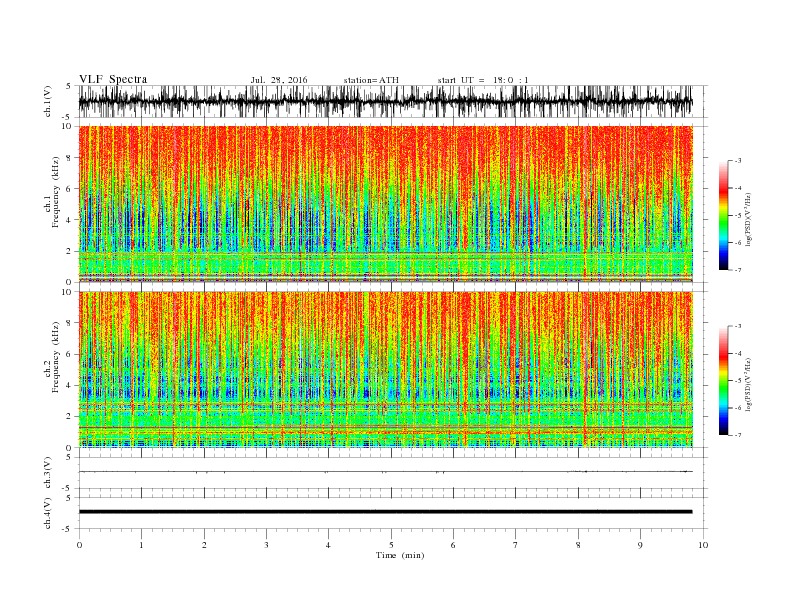
Task: Click time axis tick label "1"
Action: click(x=141, y=545)
